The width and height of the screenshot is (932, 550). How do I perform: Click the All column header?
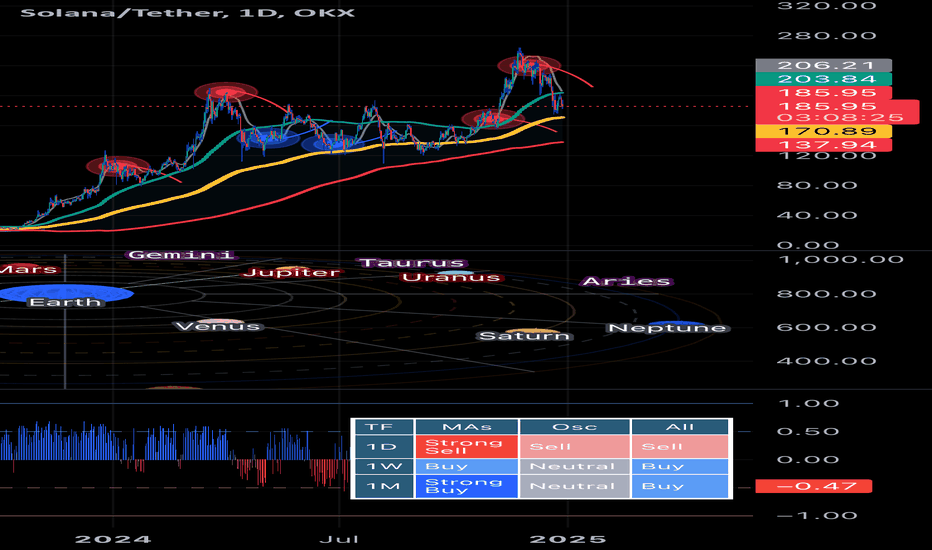click(680, 427)
